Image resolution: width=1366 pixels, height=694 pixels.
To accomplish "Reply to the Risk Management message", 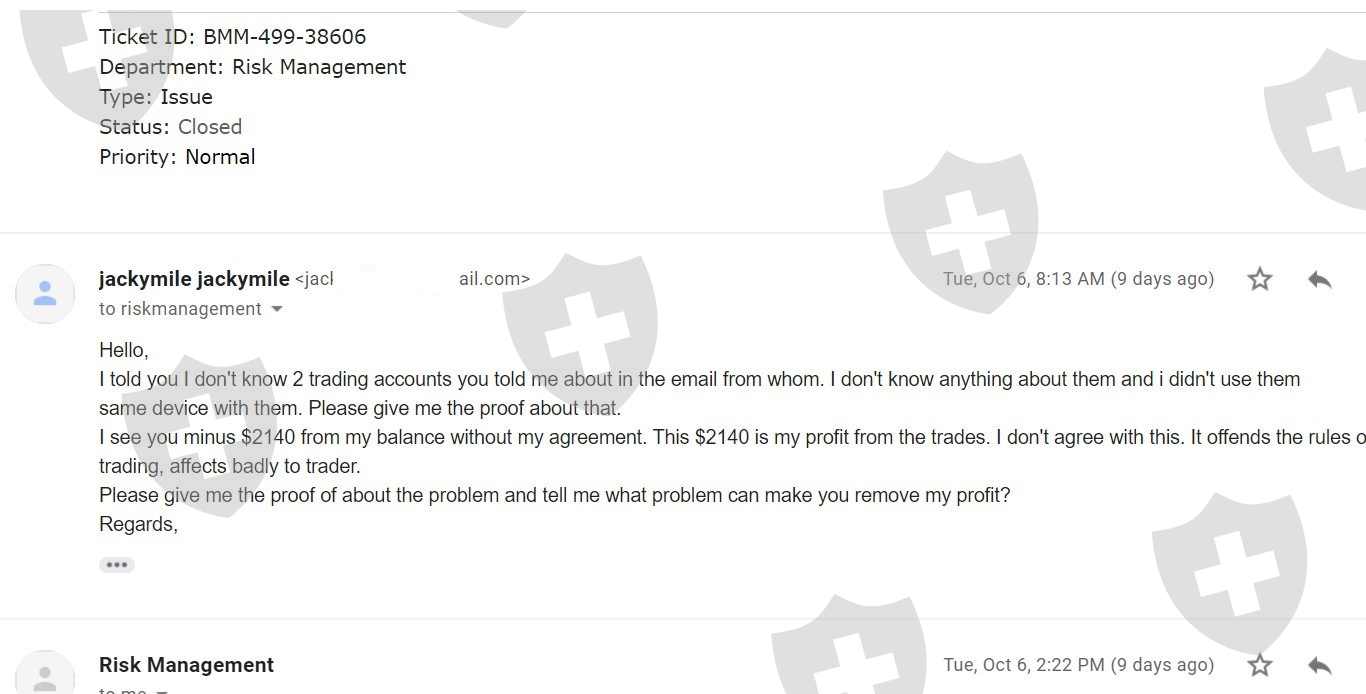I will [1319, 665].
